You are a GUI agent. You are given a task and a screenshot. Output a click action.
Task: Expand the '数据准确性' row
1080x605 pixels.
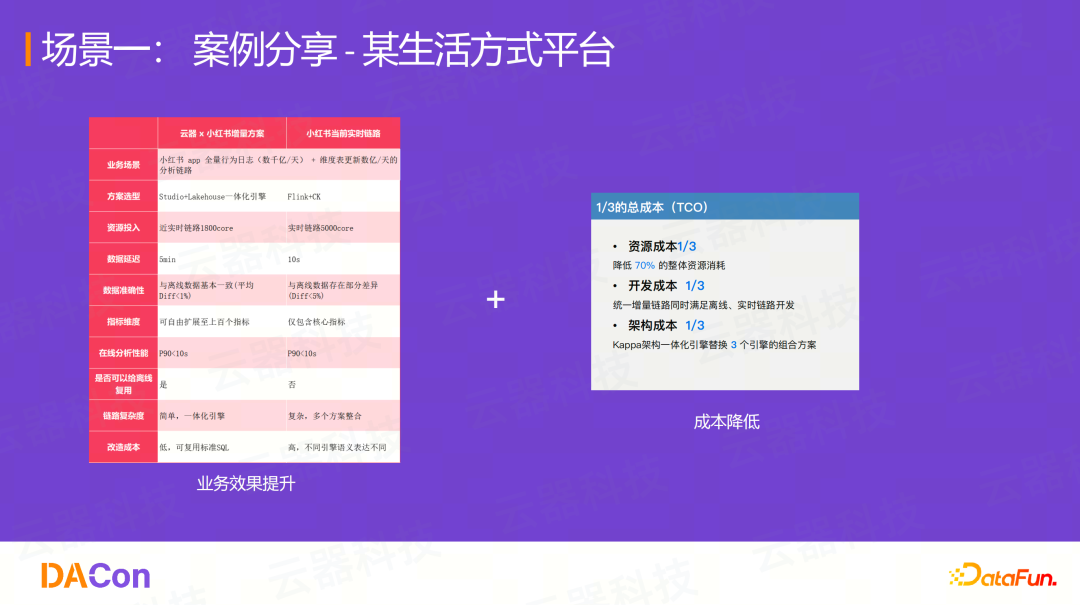click(122, 289)
